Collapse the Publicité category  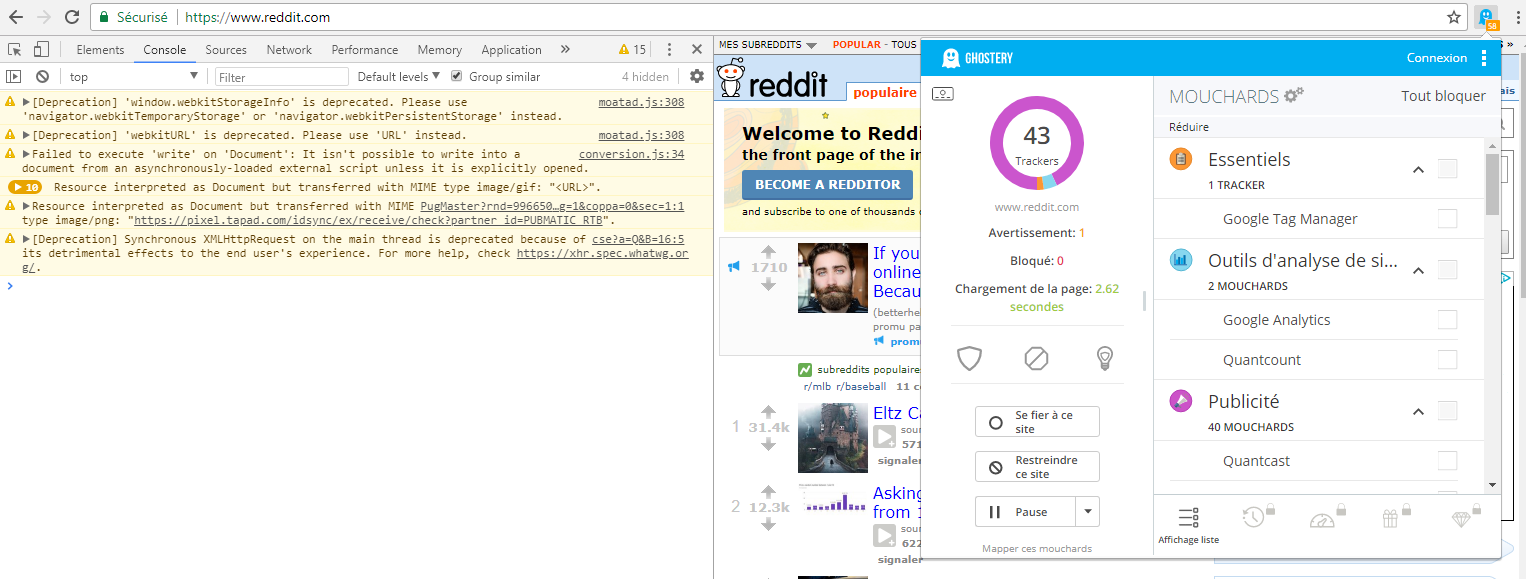(x=1418, y=411)
